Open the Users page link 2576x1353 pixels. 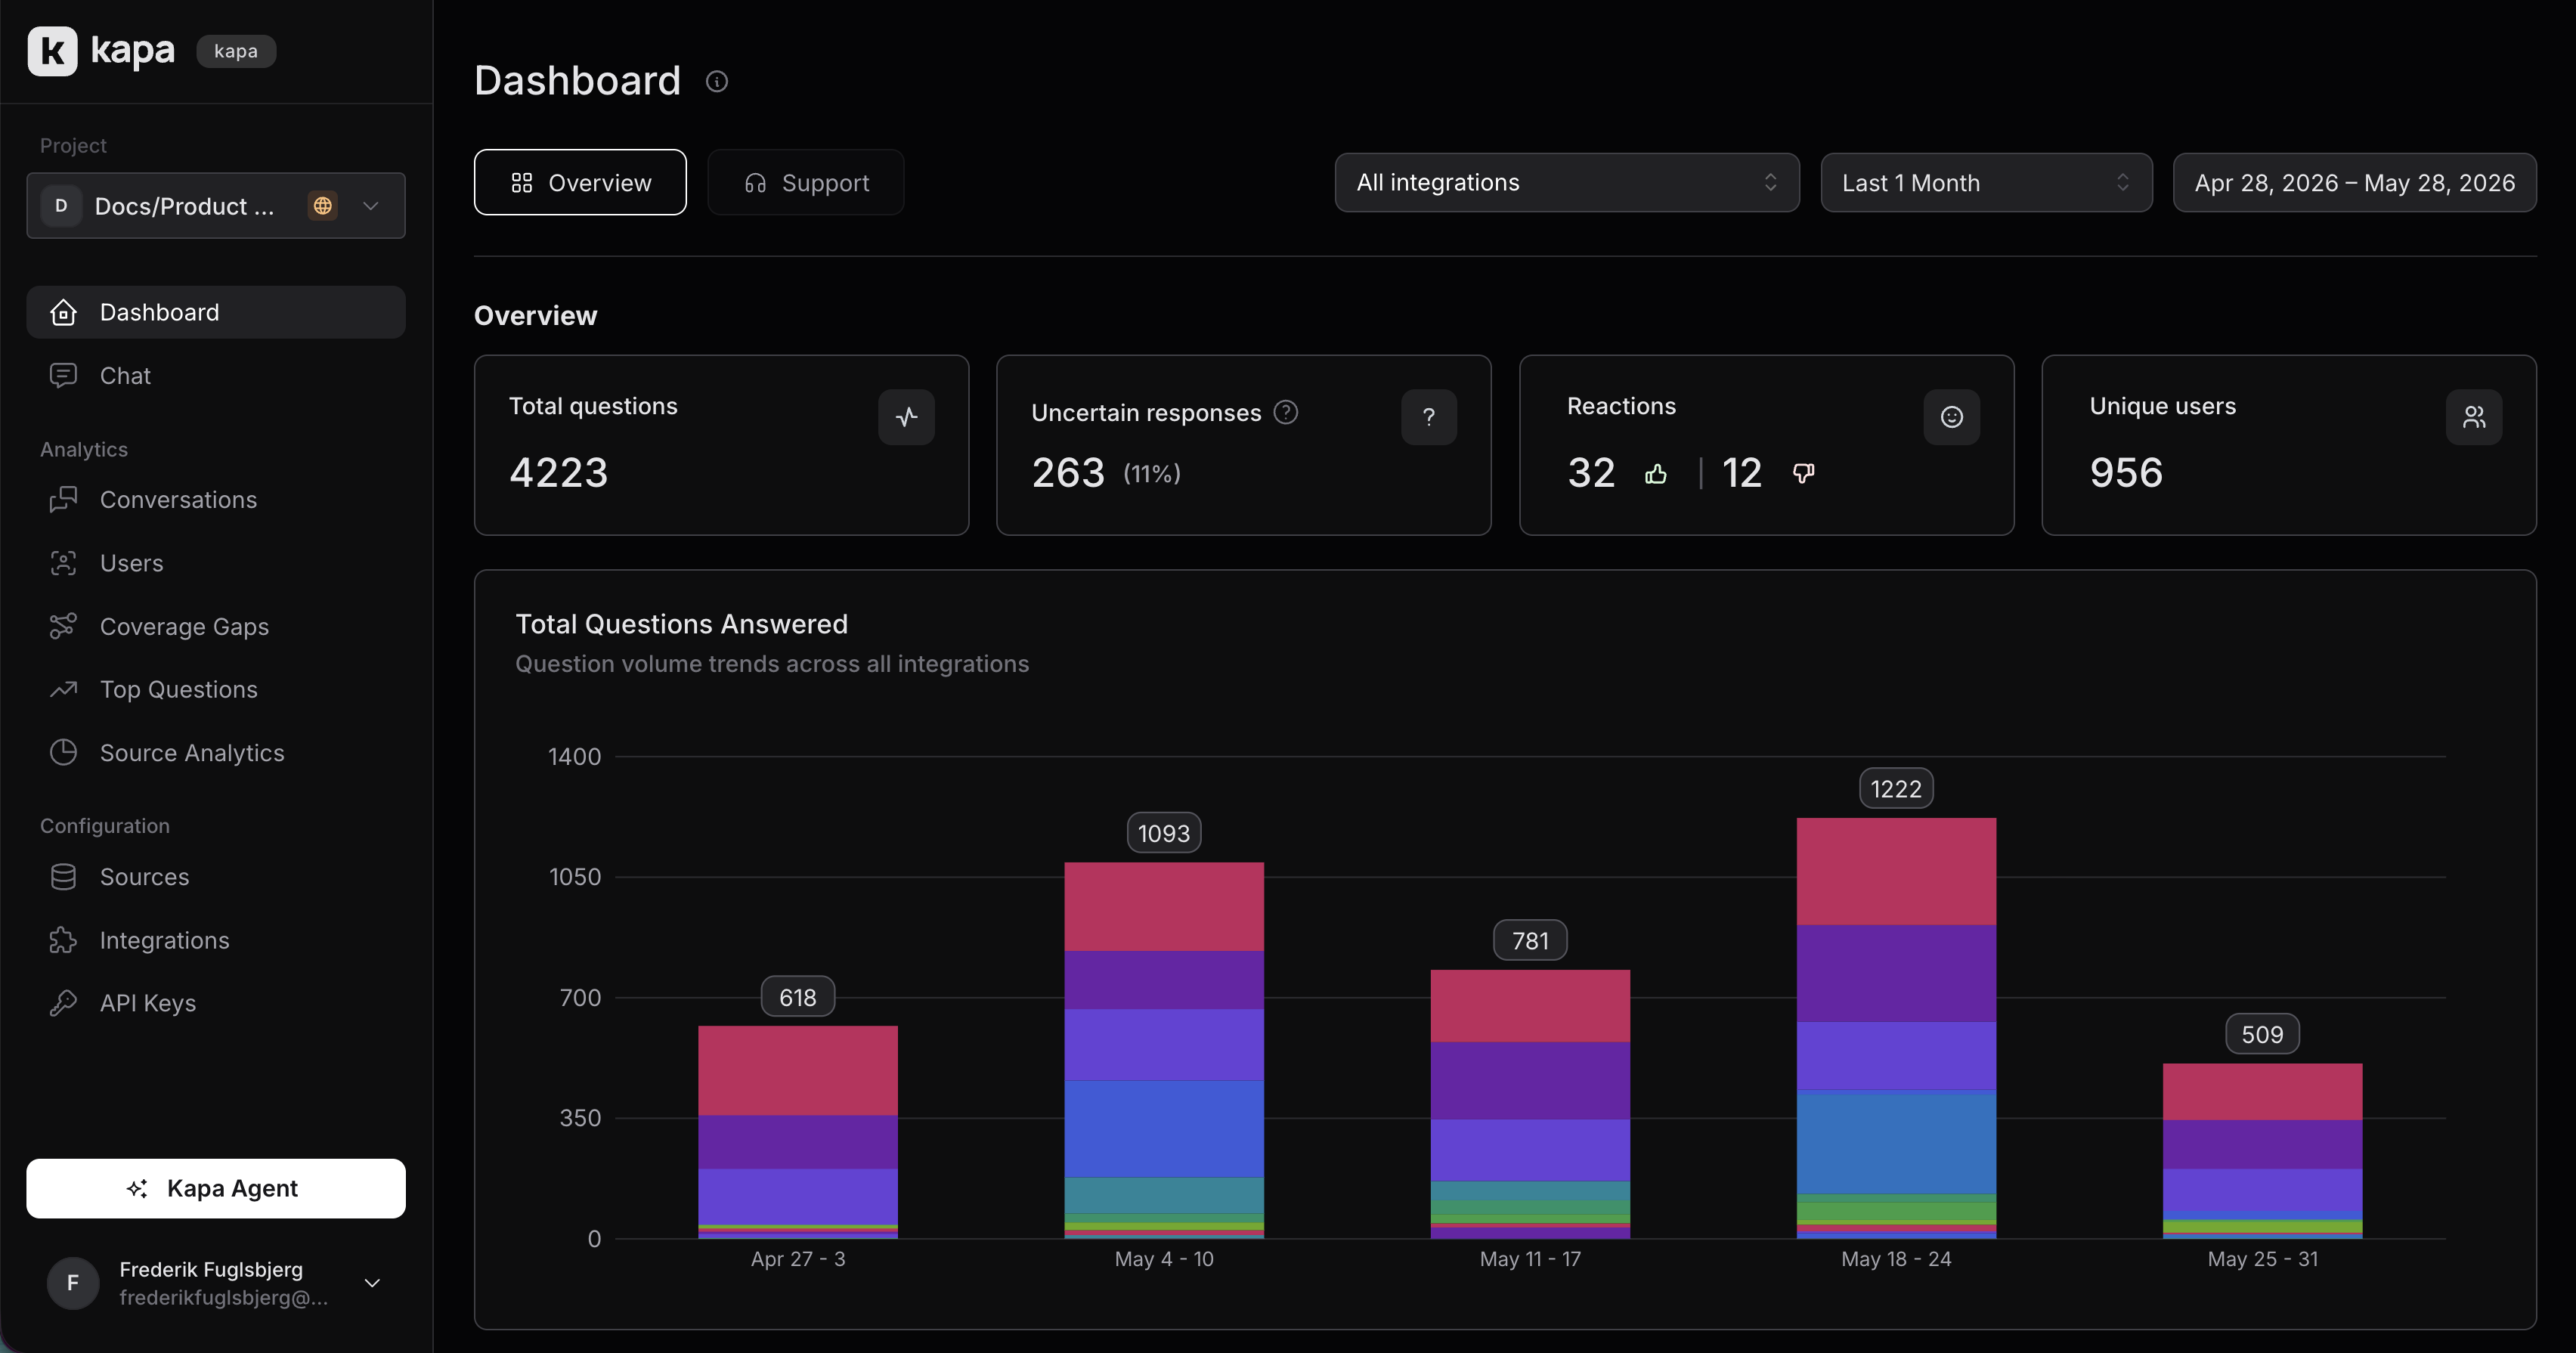pos(216,563)
